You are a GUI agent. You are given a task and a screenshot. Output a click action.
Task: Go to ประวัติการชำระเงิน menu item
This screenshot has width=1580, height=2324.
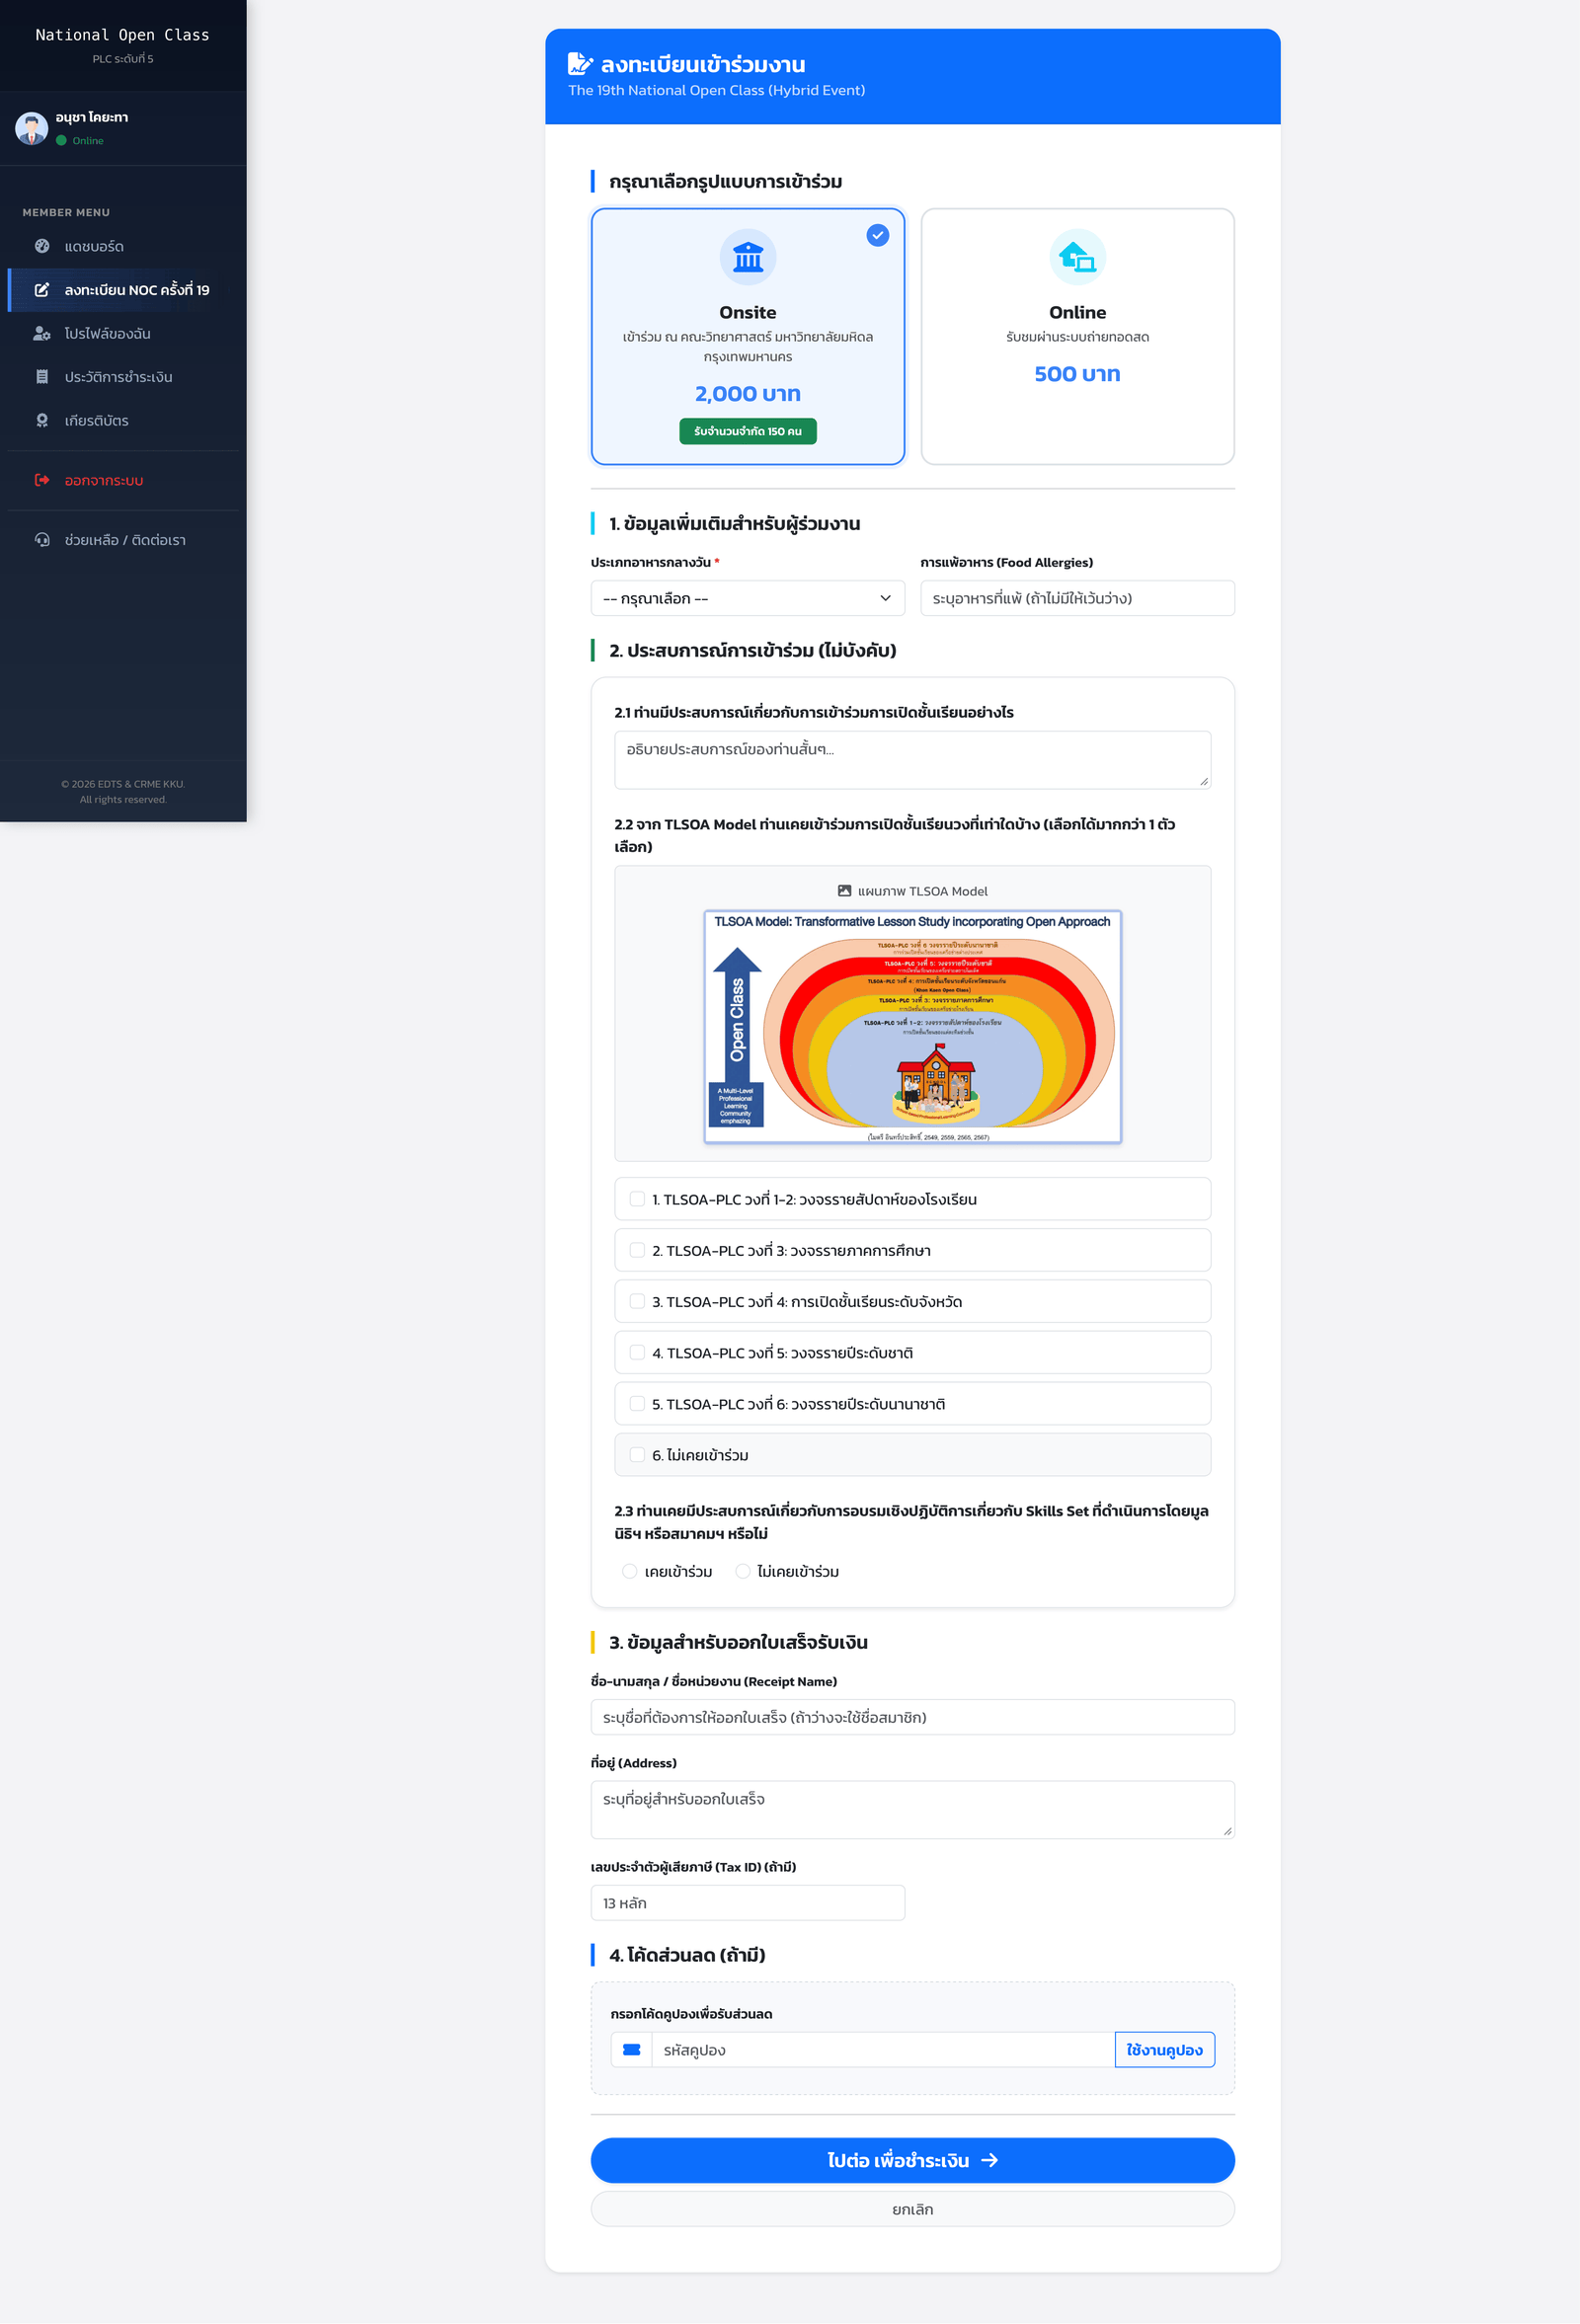pyautogui.click(x=118, y=377)
